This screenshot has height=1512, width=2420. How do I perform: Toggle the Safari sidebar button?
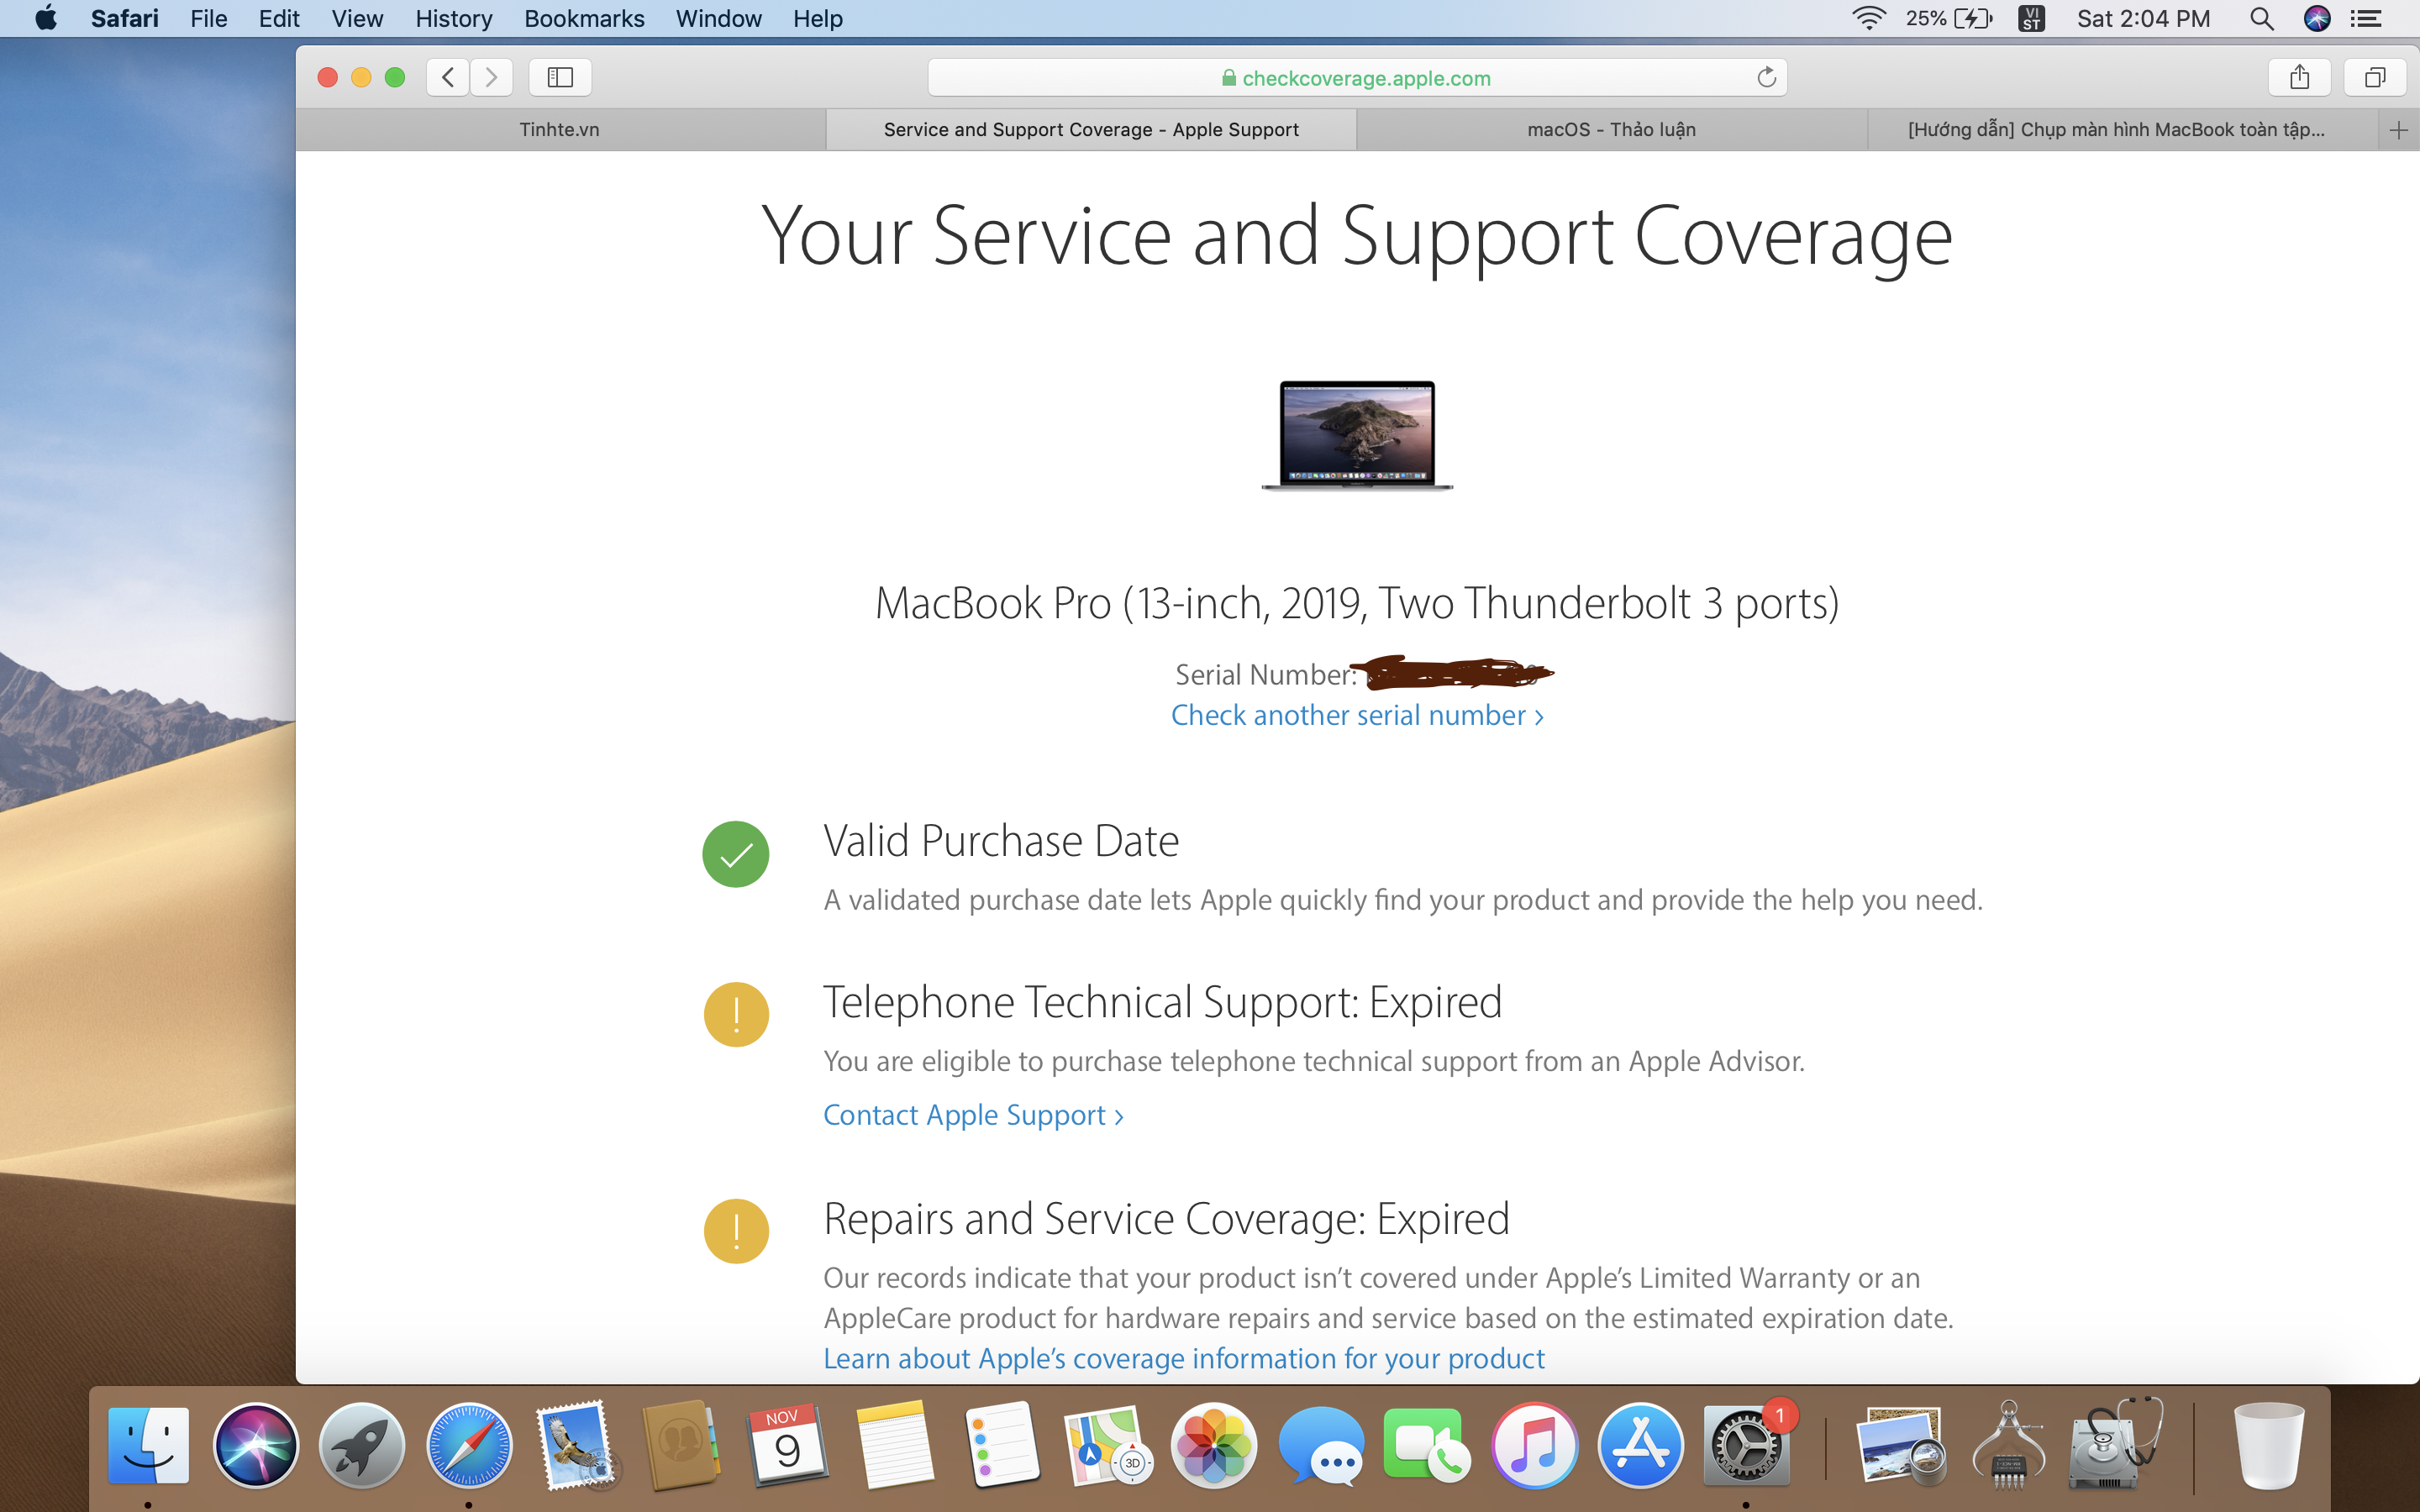560,77
